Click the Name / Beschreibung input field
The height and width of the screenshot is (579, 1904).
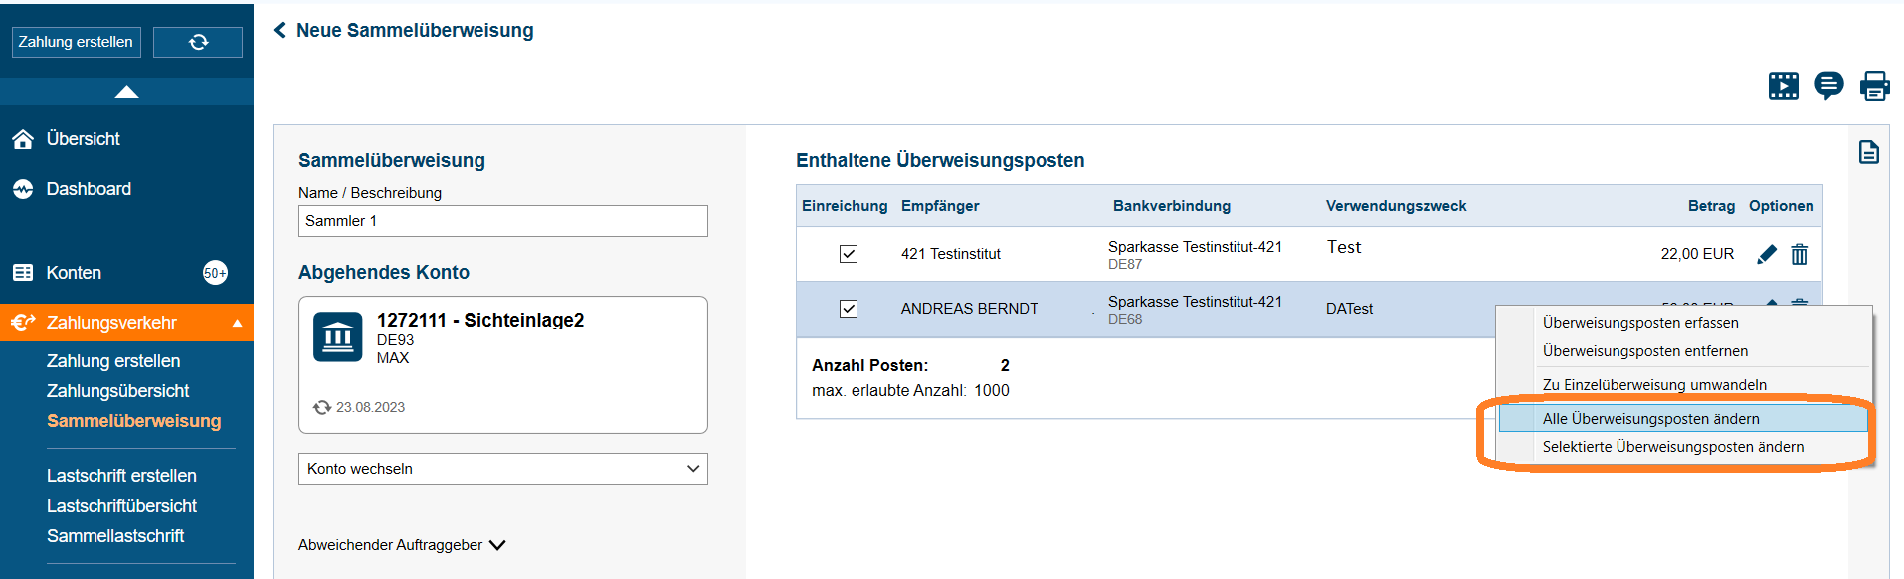click(502, 221)
